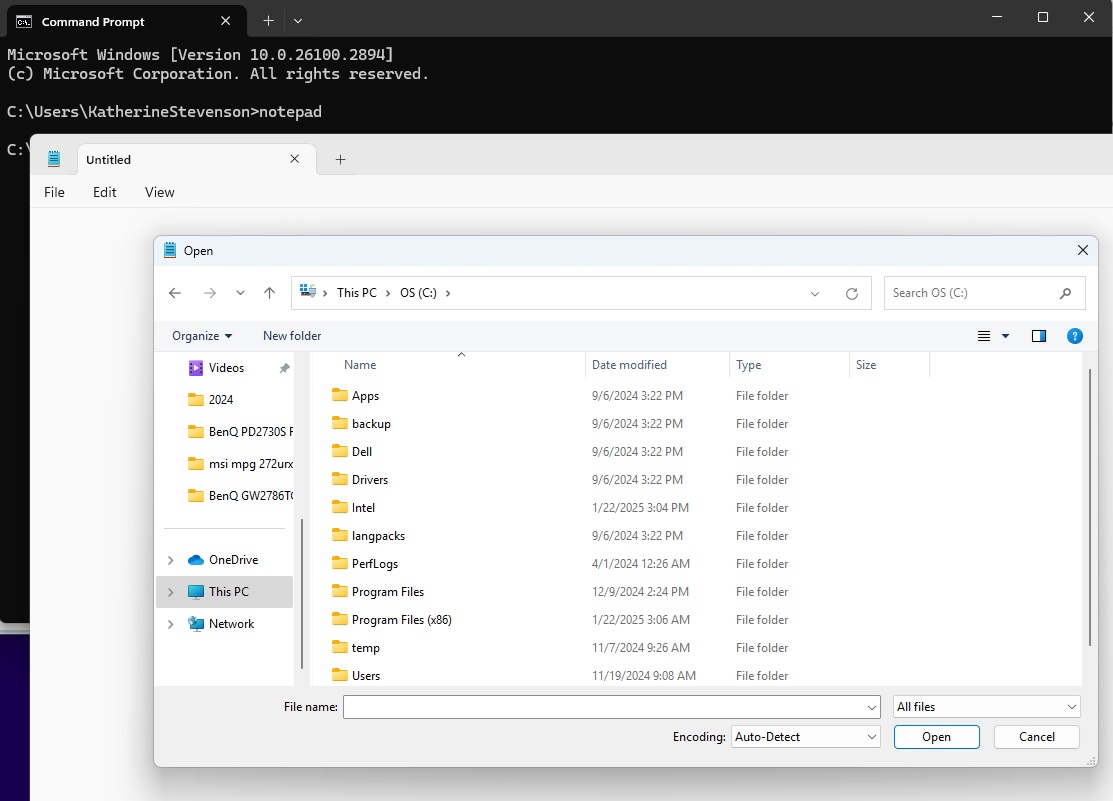This screenshot has width=1113, height=801.
Task: Click the forward arrow in the Open dialog
Action: pyautogui.click(x=209, y=293)
